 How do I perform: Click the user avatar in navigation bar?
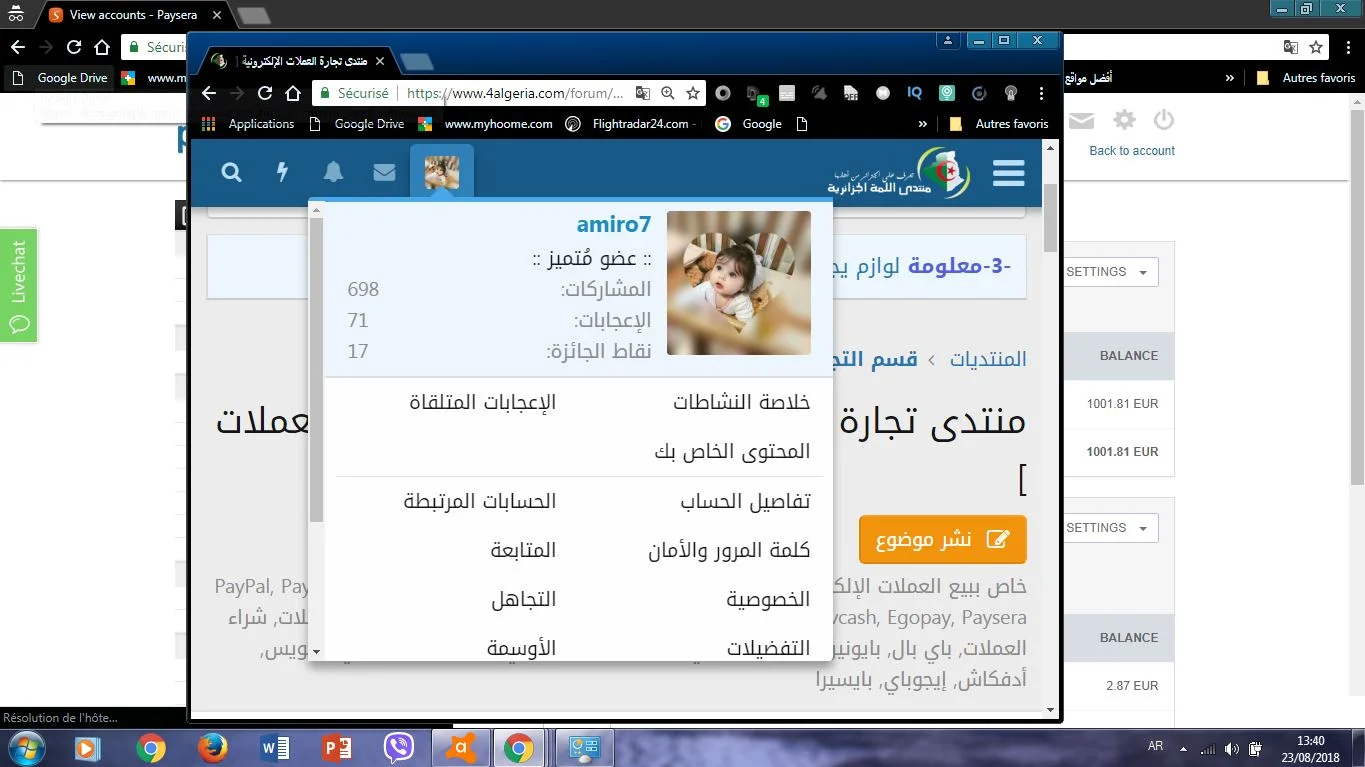(x=441, y=173)
